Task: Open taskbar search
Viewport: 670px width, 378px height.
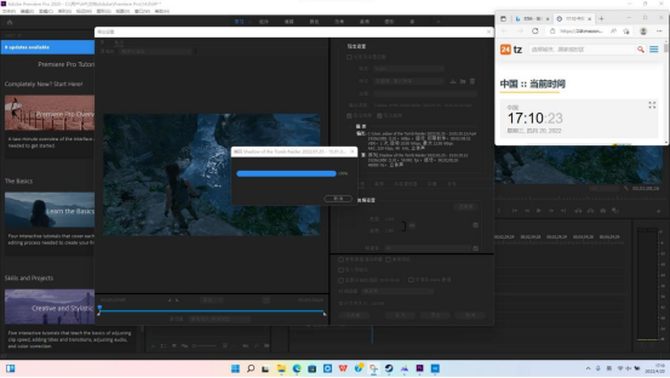Action: point(251,369)
